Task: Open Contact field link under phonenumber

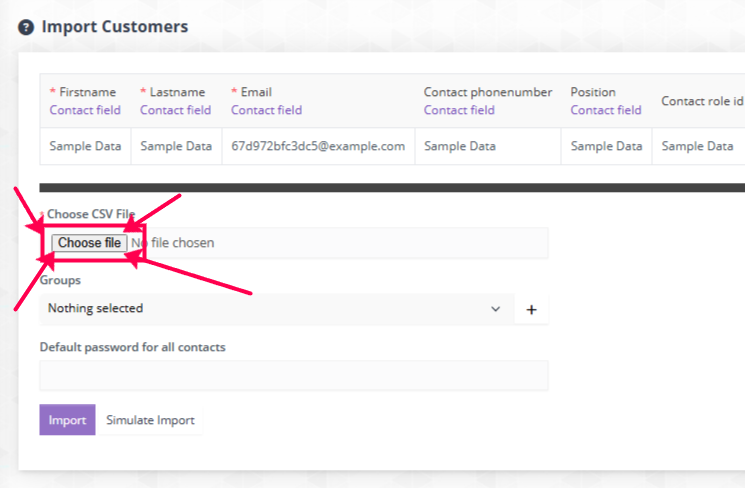Action: (459, 110)
